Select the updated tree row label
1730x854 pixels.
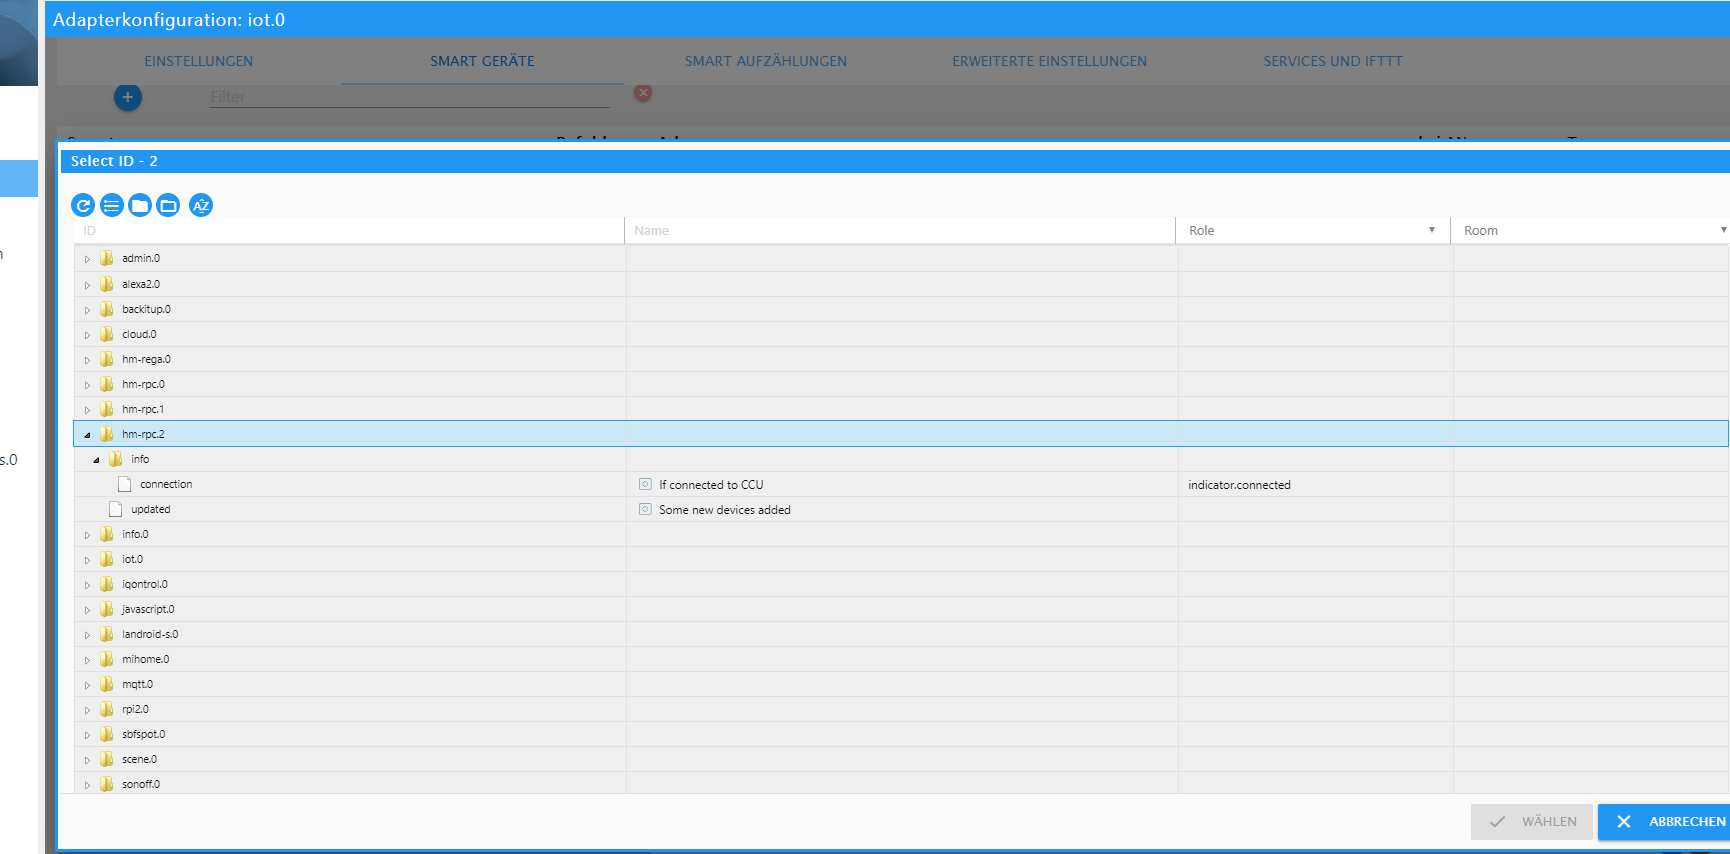[151, 509]
